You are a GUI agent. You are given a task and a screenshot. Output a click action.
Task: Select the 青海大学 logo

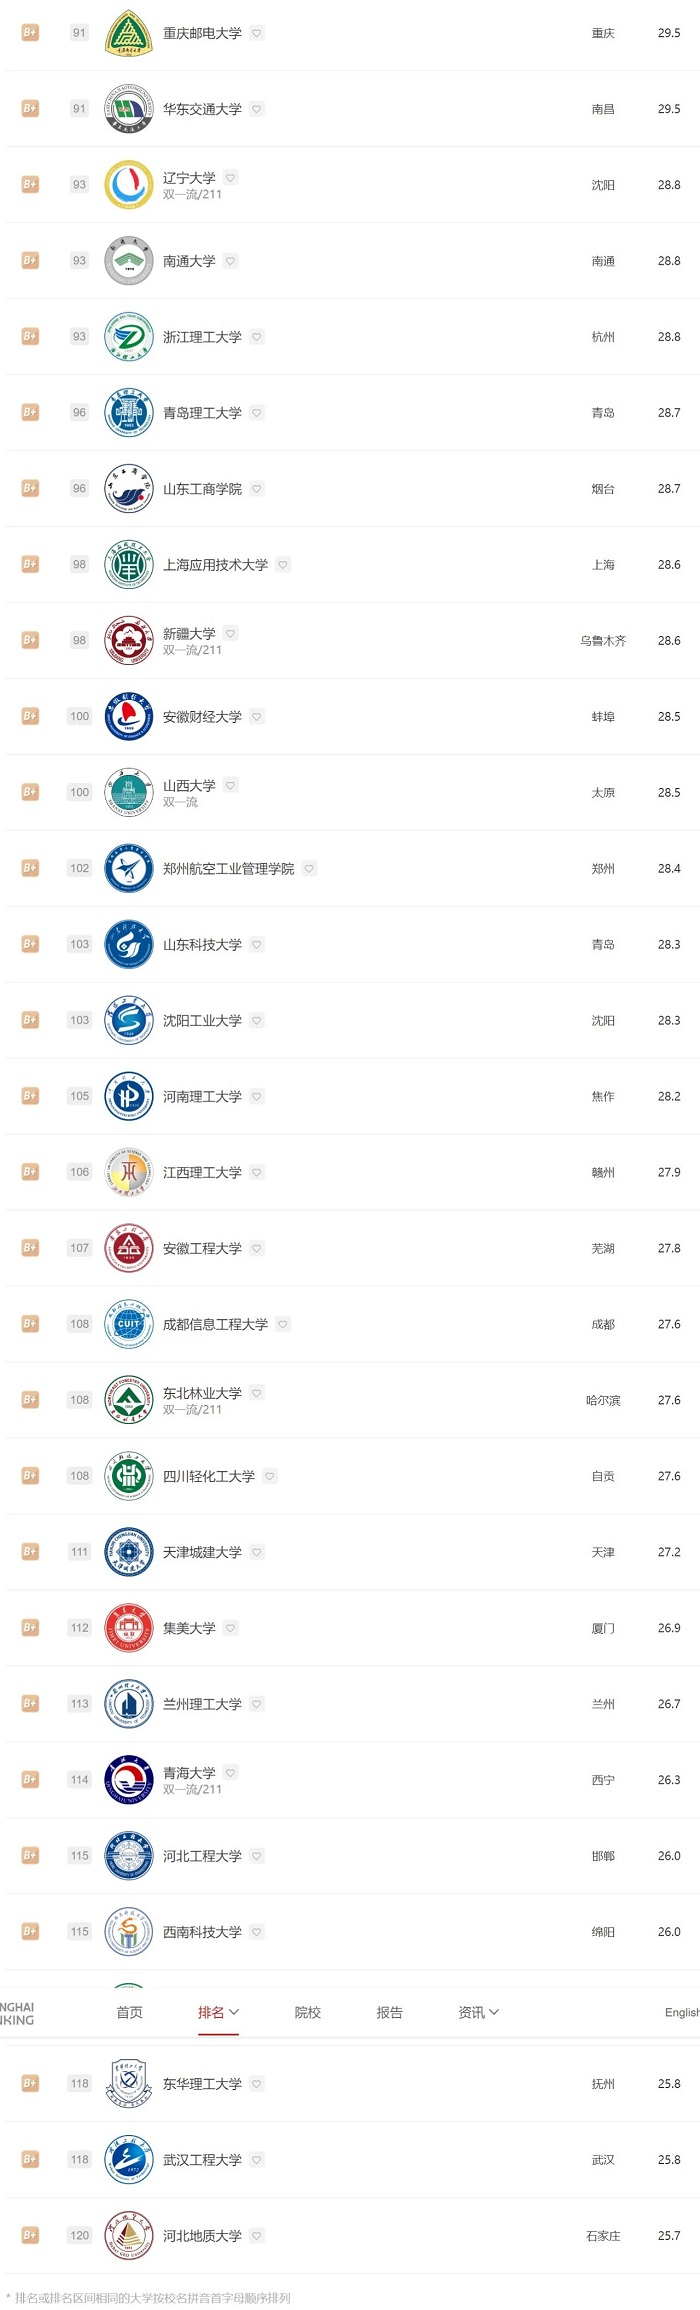(129, 1780)
